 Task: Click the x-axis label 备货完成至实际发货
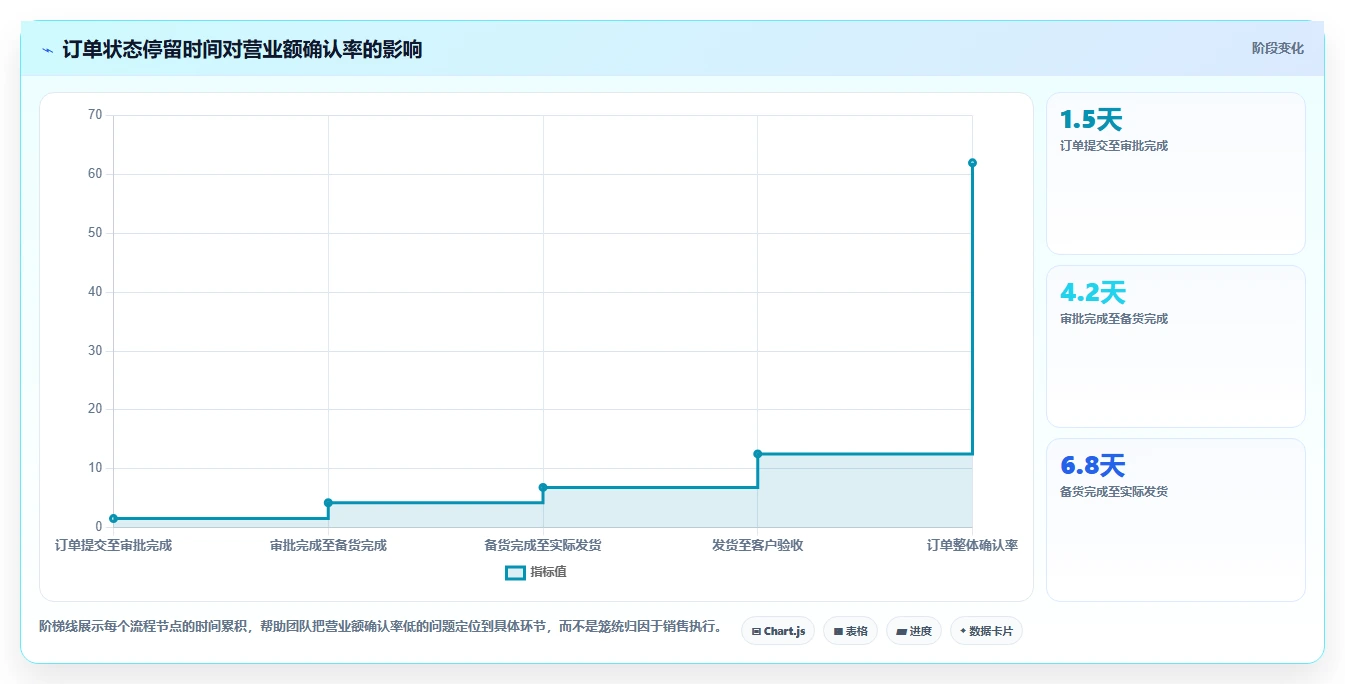[543, 545]
